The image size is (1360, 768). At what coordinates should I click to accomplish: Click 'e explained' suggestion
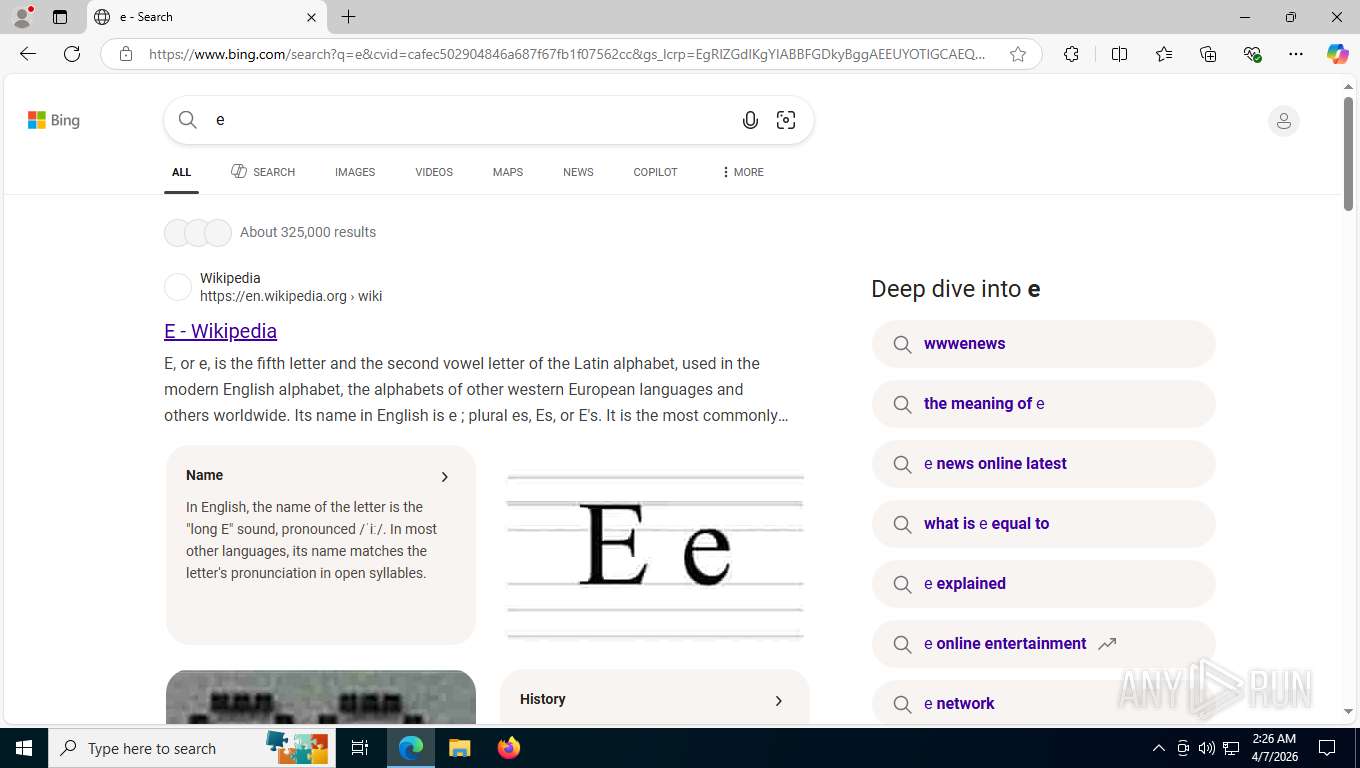click(1043, 584)
